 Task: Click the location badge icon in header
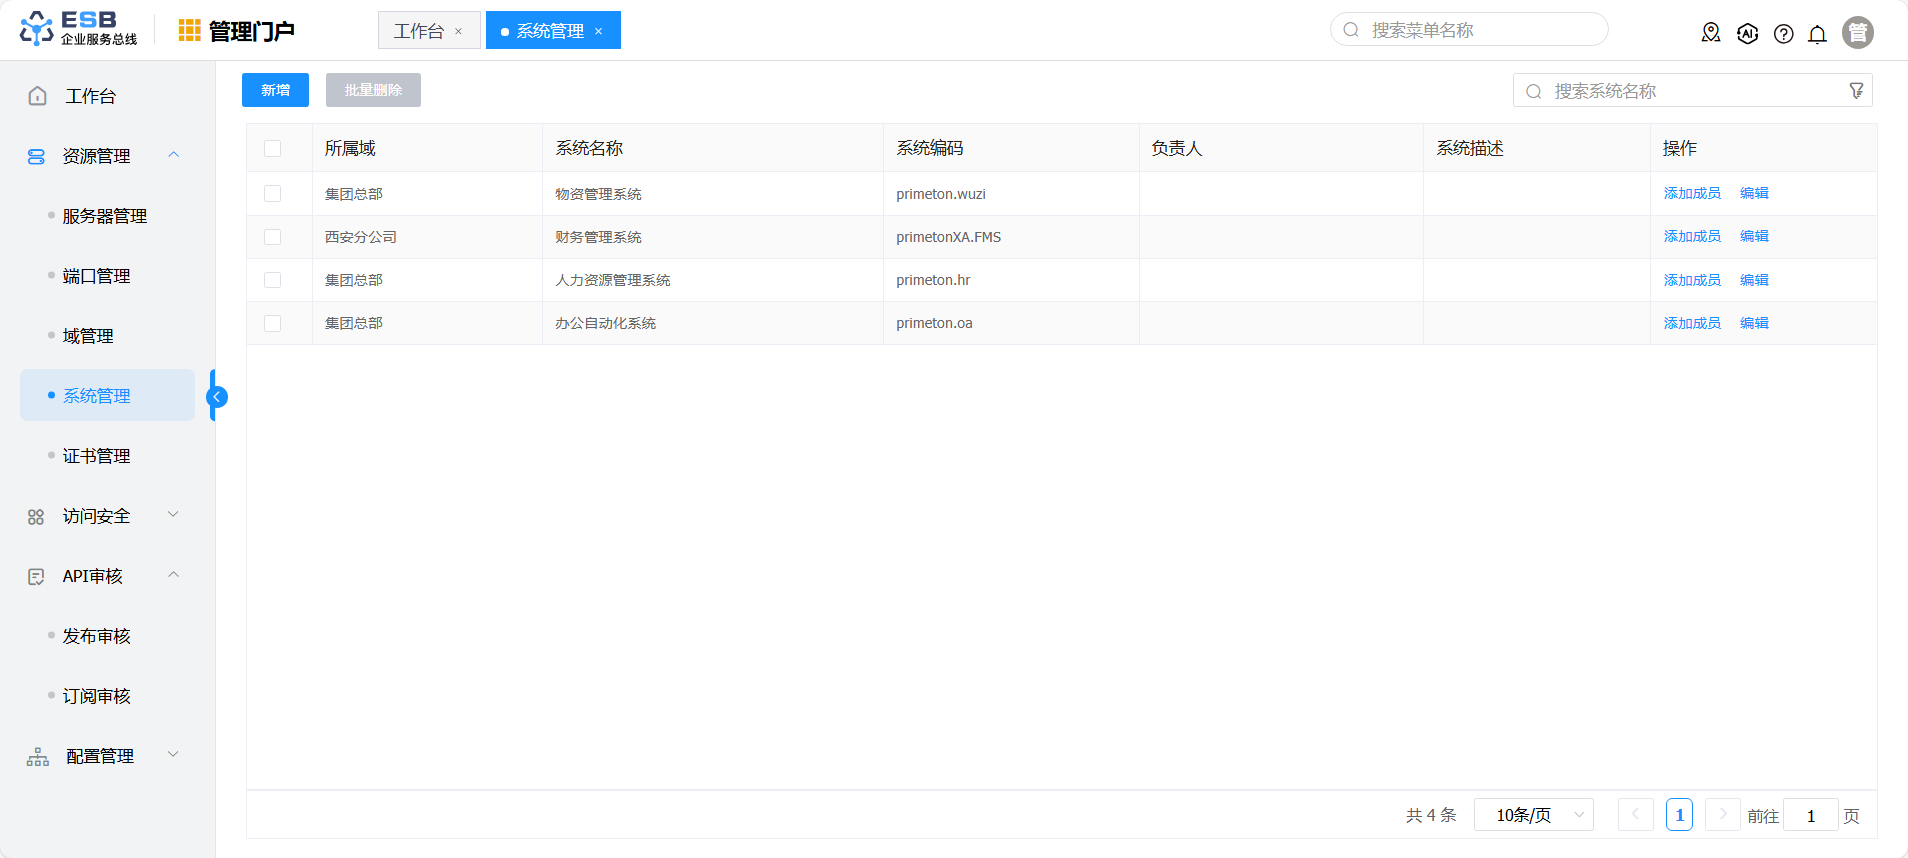1710,33
